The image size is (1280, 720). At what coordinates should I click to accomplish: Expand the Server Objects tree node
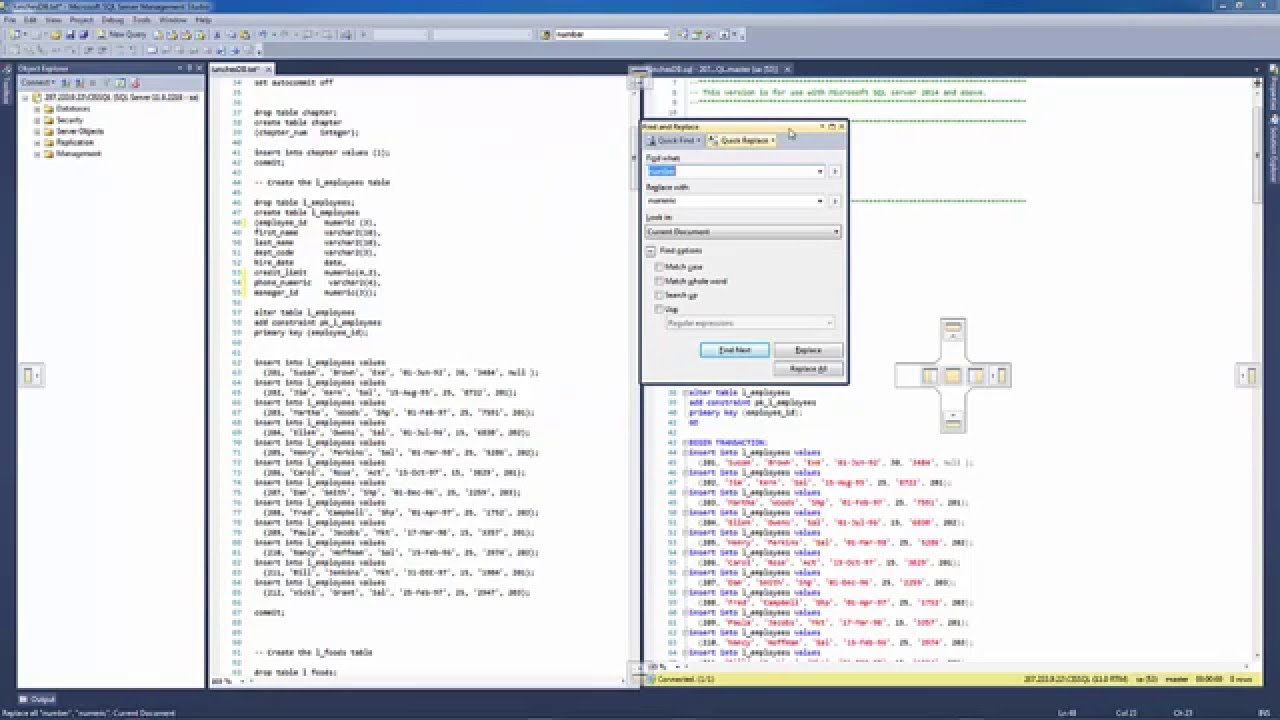pos(37,131)
